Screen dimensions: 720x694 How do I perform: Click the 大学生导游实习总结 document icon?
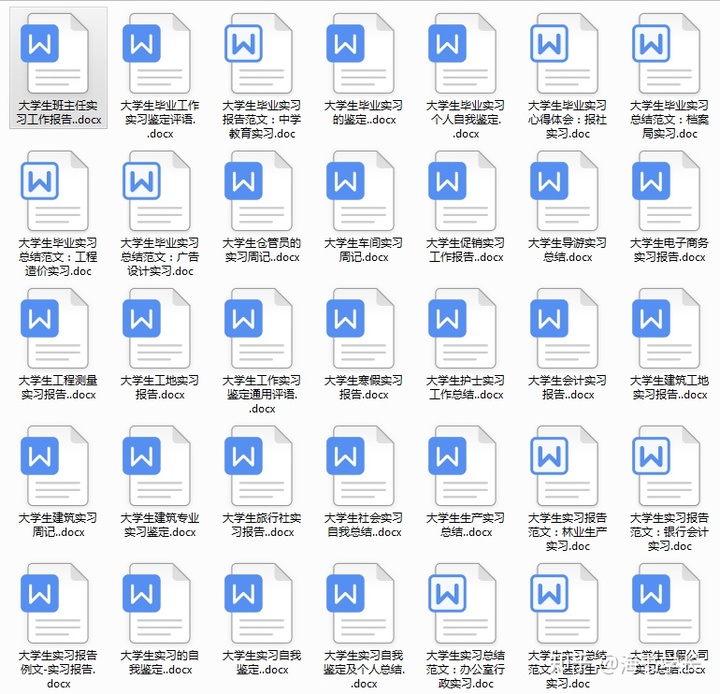point(567,191)
